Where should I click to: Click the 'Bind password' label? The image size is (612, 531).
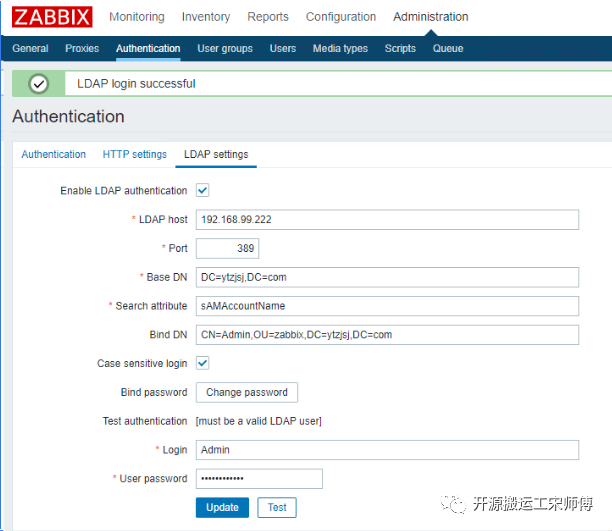[x=154, y=392]
